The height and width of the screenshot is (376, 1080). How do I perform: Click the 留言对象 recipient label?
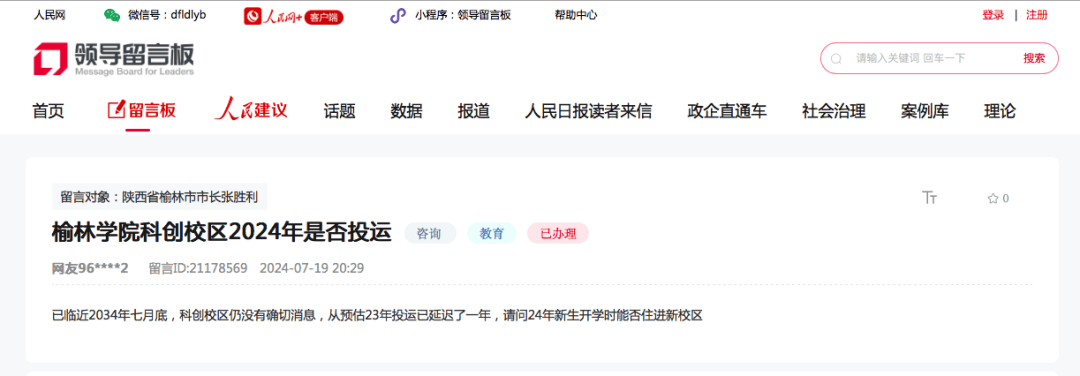click(x=160, y=197)
